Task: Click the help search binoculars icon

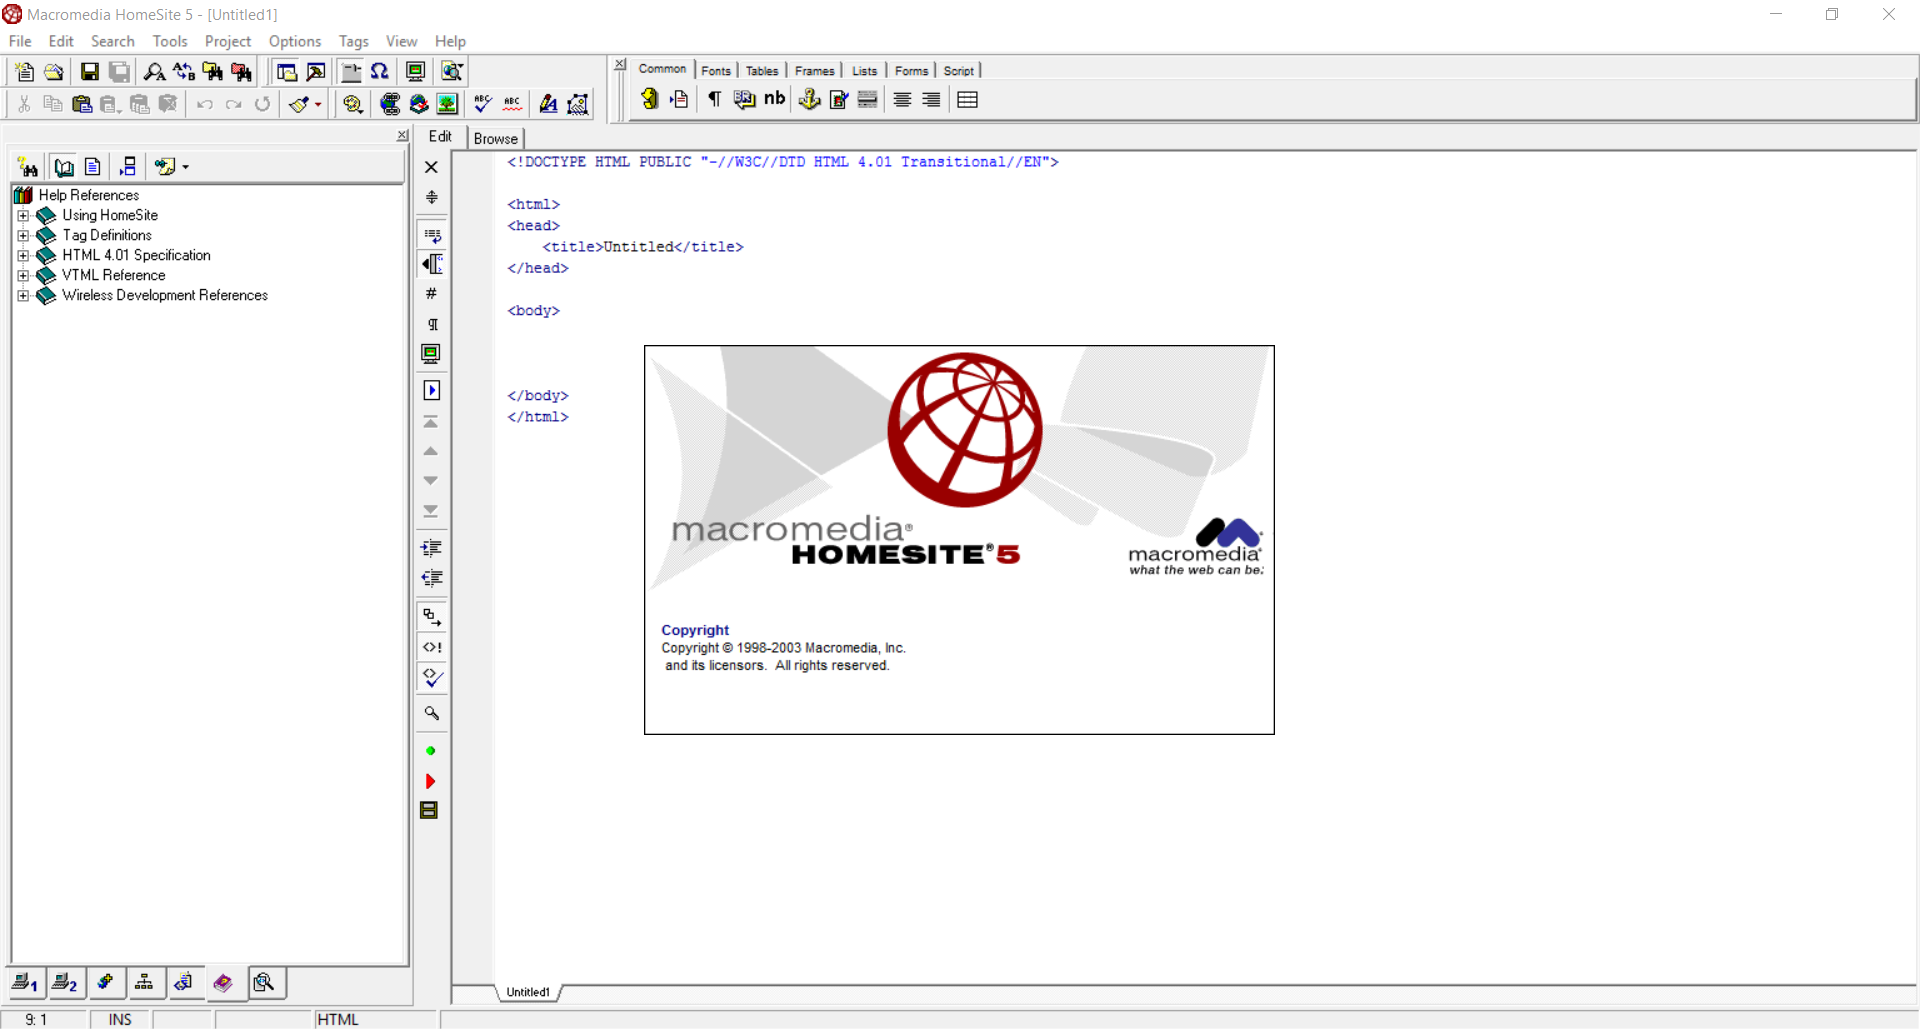Action: click(x=28, y=167)
